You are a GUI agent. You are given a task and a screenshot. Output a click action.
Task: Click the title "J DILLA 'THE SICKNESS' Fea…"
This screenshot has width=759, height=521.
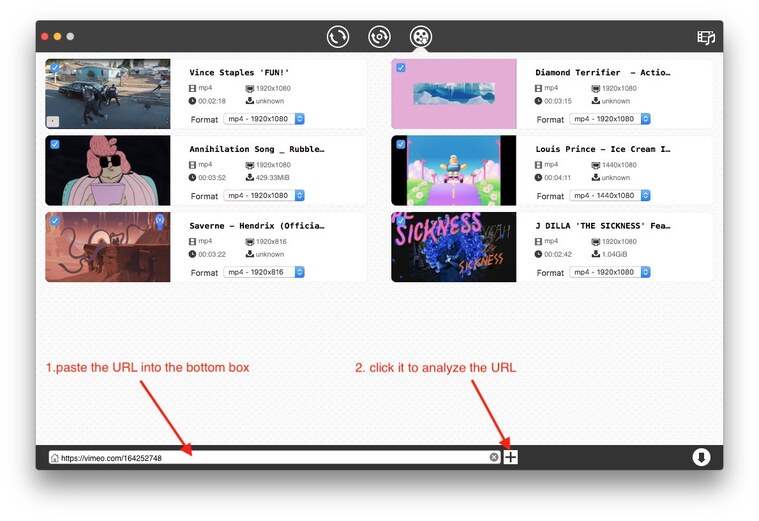603,226
